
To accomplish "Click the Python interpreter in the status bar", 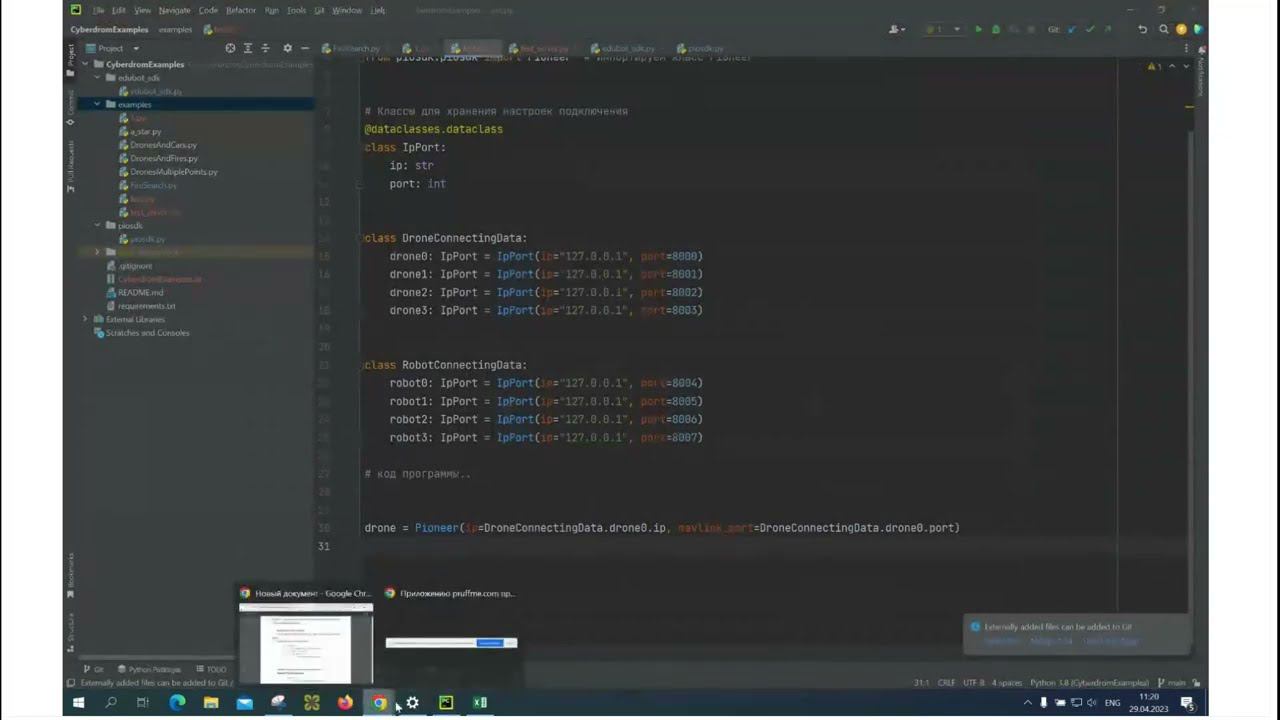I will click(x=1090, y=683).
